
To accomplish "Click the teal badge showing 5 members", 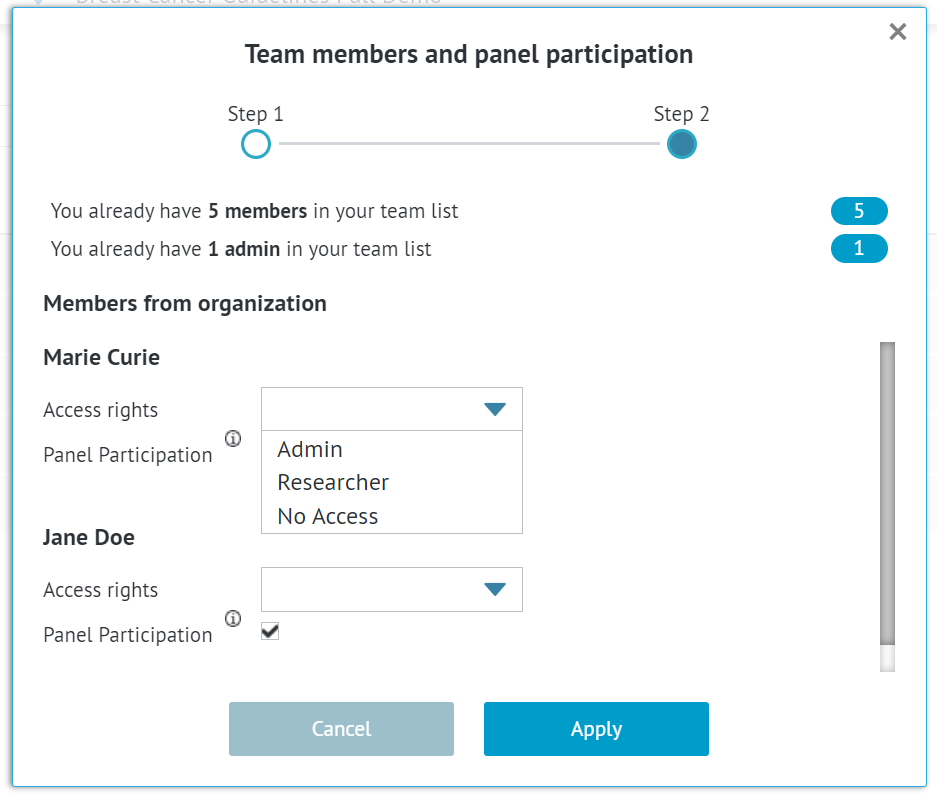I will [859, 211].
